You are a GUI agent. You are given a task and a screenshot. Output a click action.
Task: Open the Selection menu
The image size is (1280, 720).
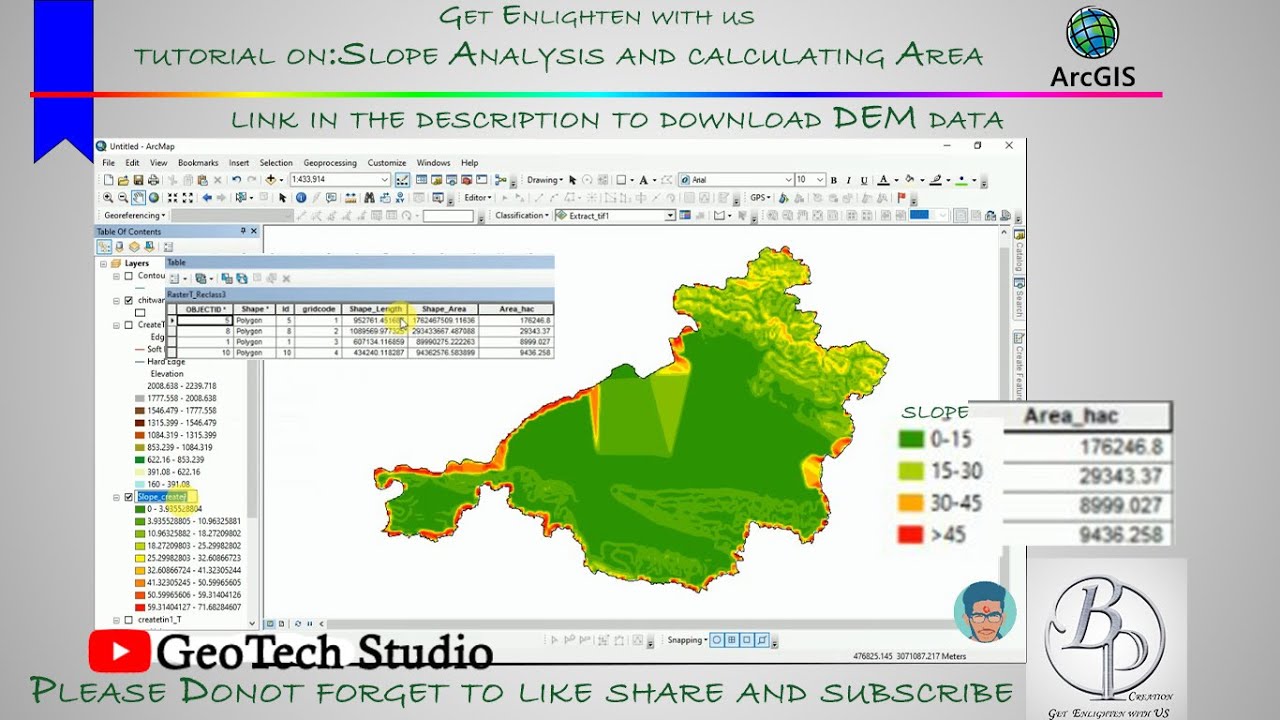pos(276,162)
